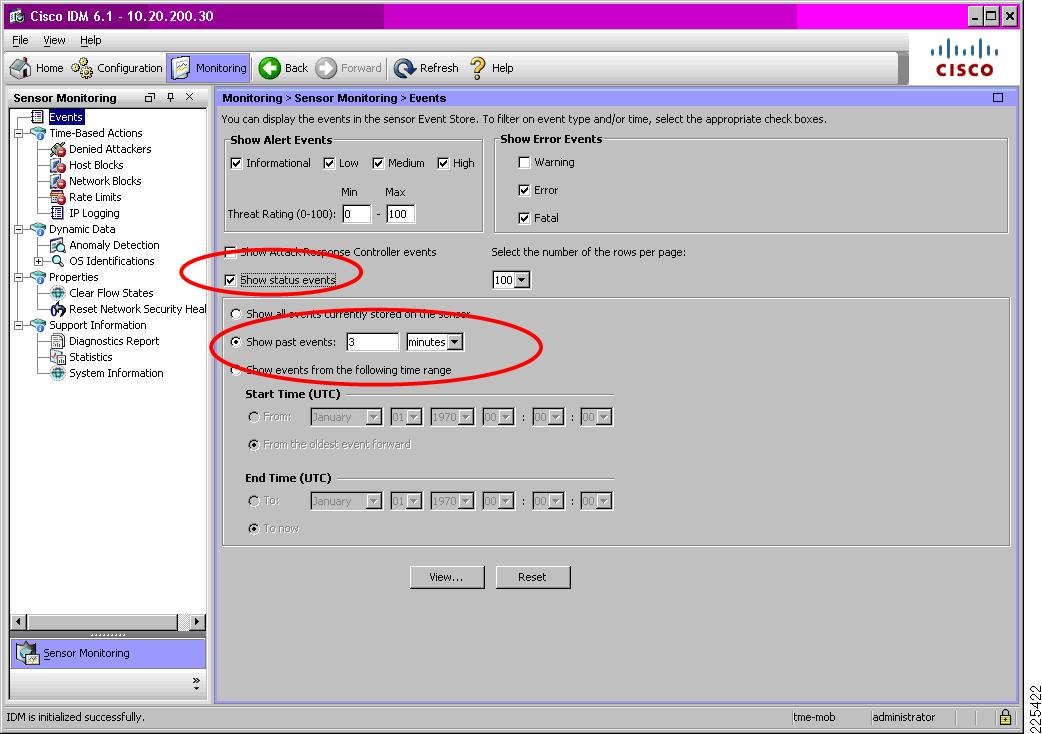Viewport: 1042px width, 734px height.
Task: Uncheck the Error events checkbox
Action: coord(524,190)
